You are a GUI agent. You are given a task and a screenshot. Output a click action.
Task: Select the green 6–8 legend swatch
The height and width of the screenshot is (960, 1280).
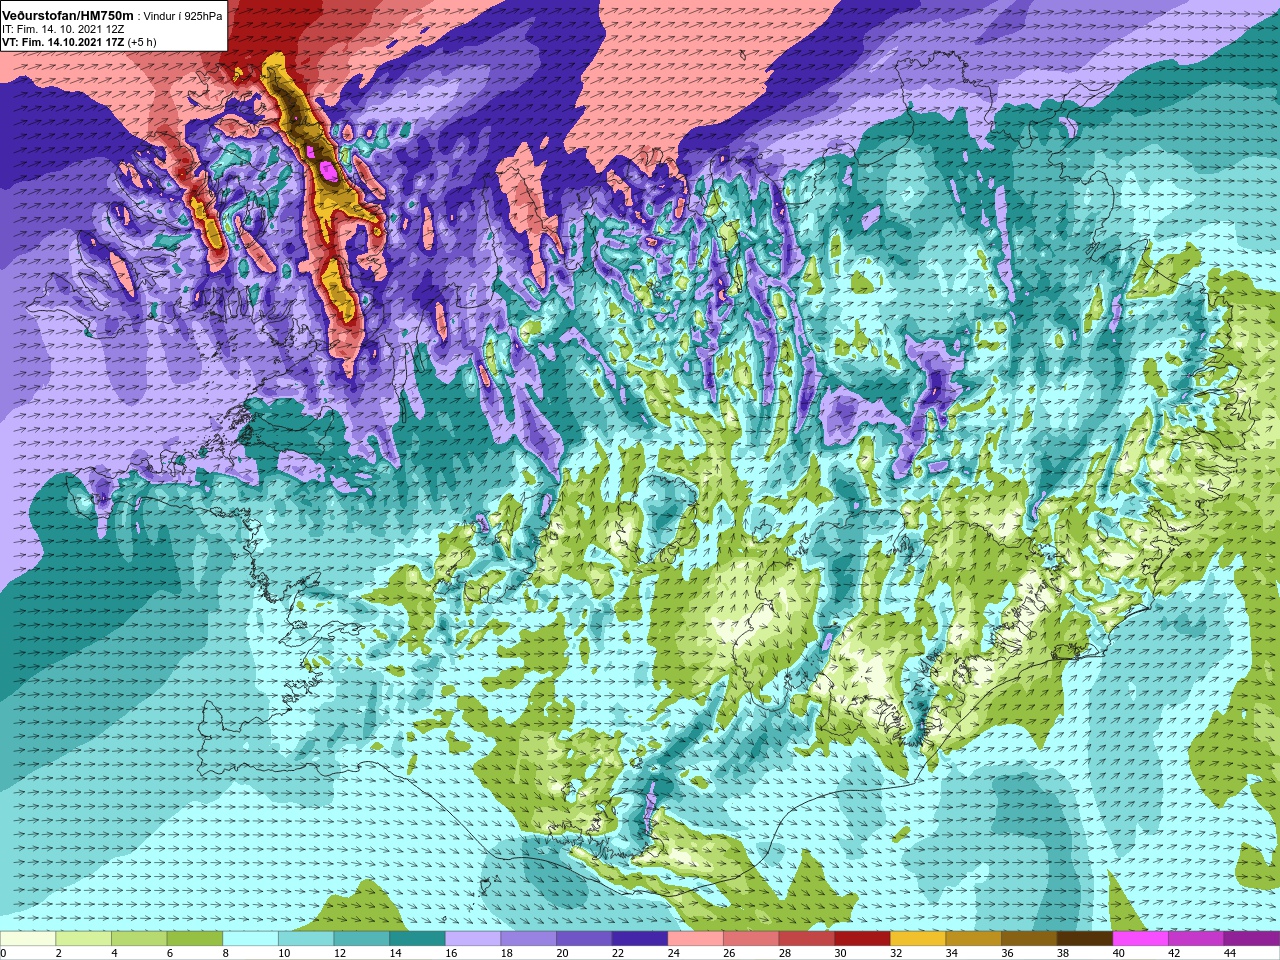click(x=195, y=939)
